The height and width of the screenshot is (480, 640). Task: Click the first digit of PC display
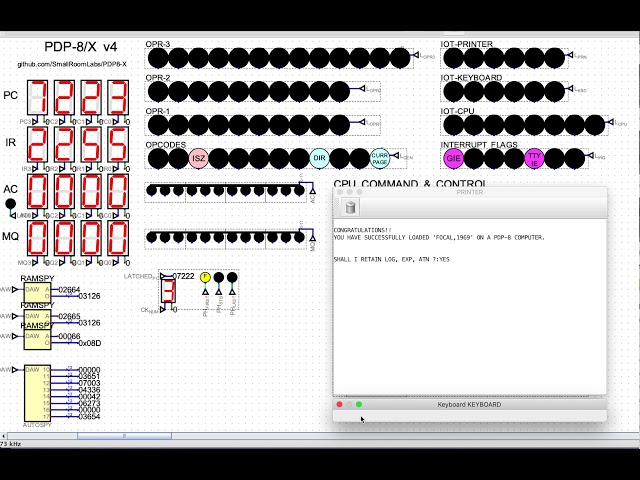[x=38, y=97]
